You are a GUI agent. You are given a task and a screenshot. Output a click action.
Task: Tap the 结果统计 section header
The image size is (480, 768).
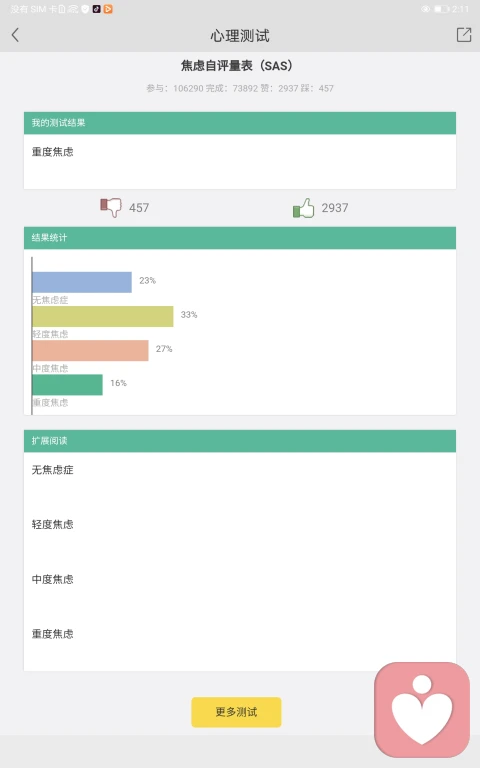240,238
